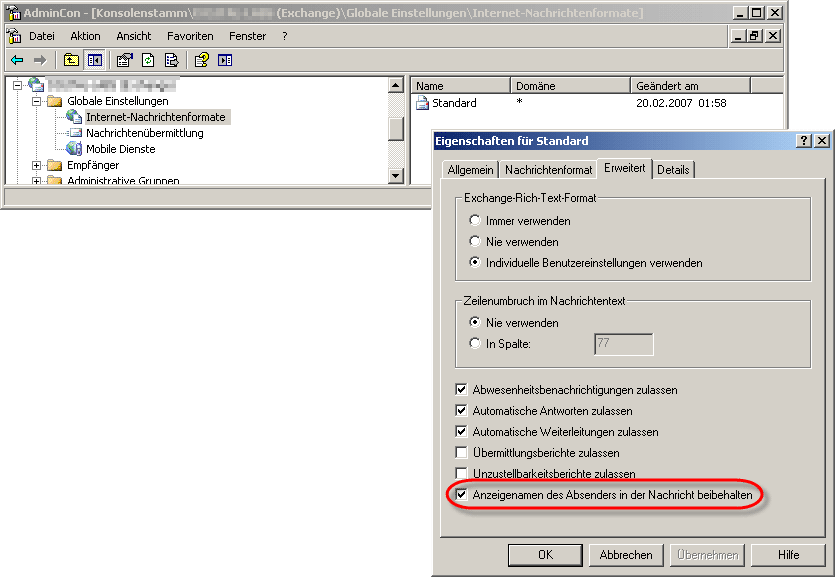The image size is (835, 577).
Task: Click the tree pane vertical scrollbar thumb
Action: pyautogui.click(x=396, y=129)
